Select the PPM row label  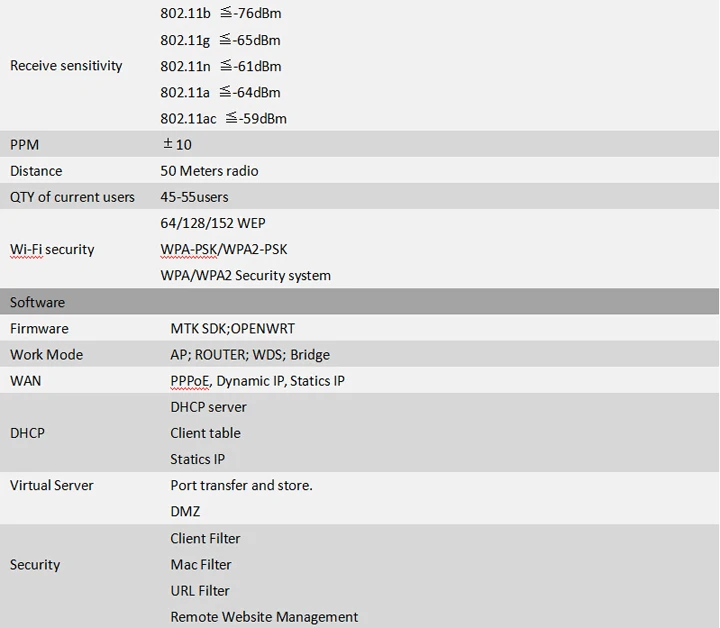pos(24,145)
